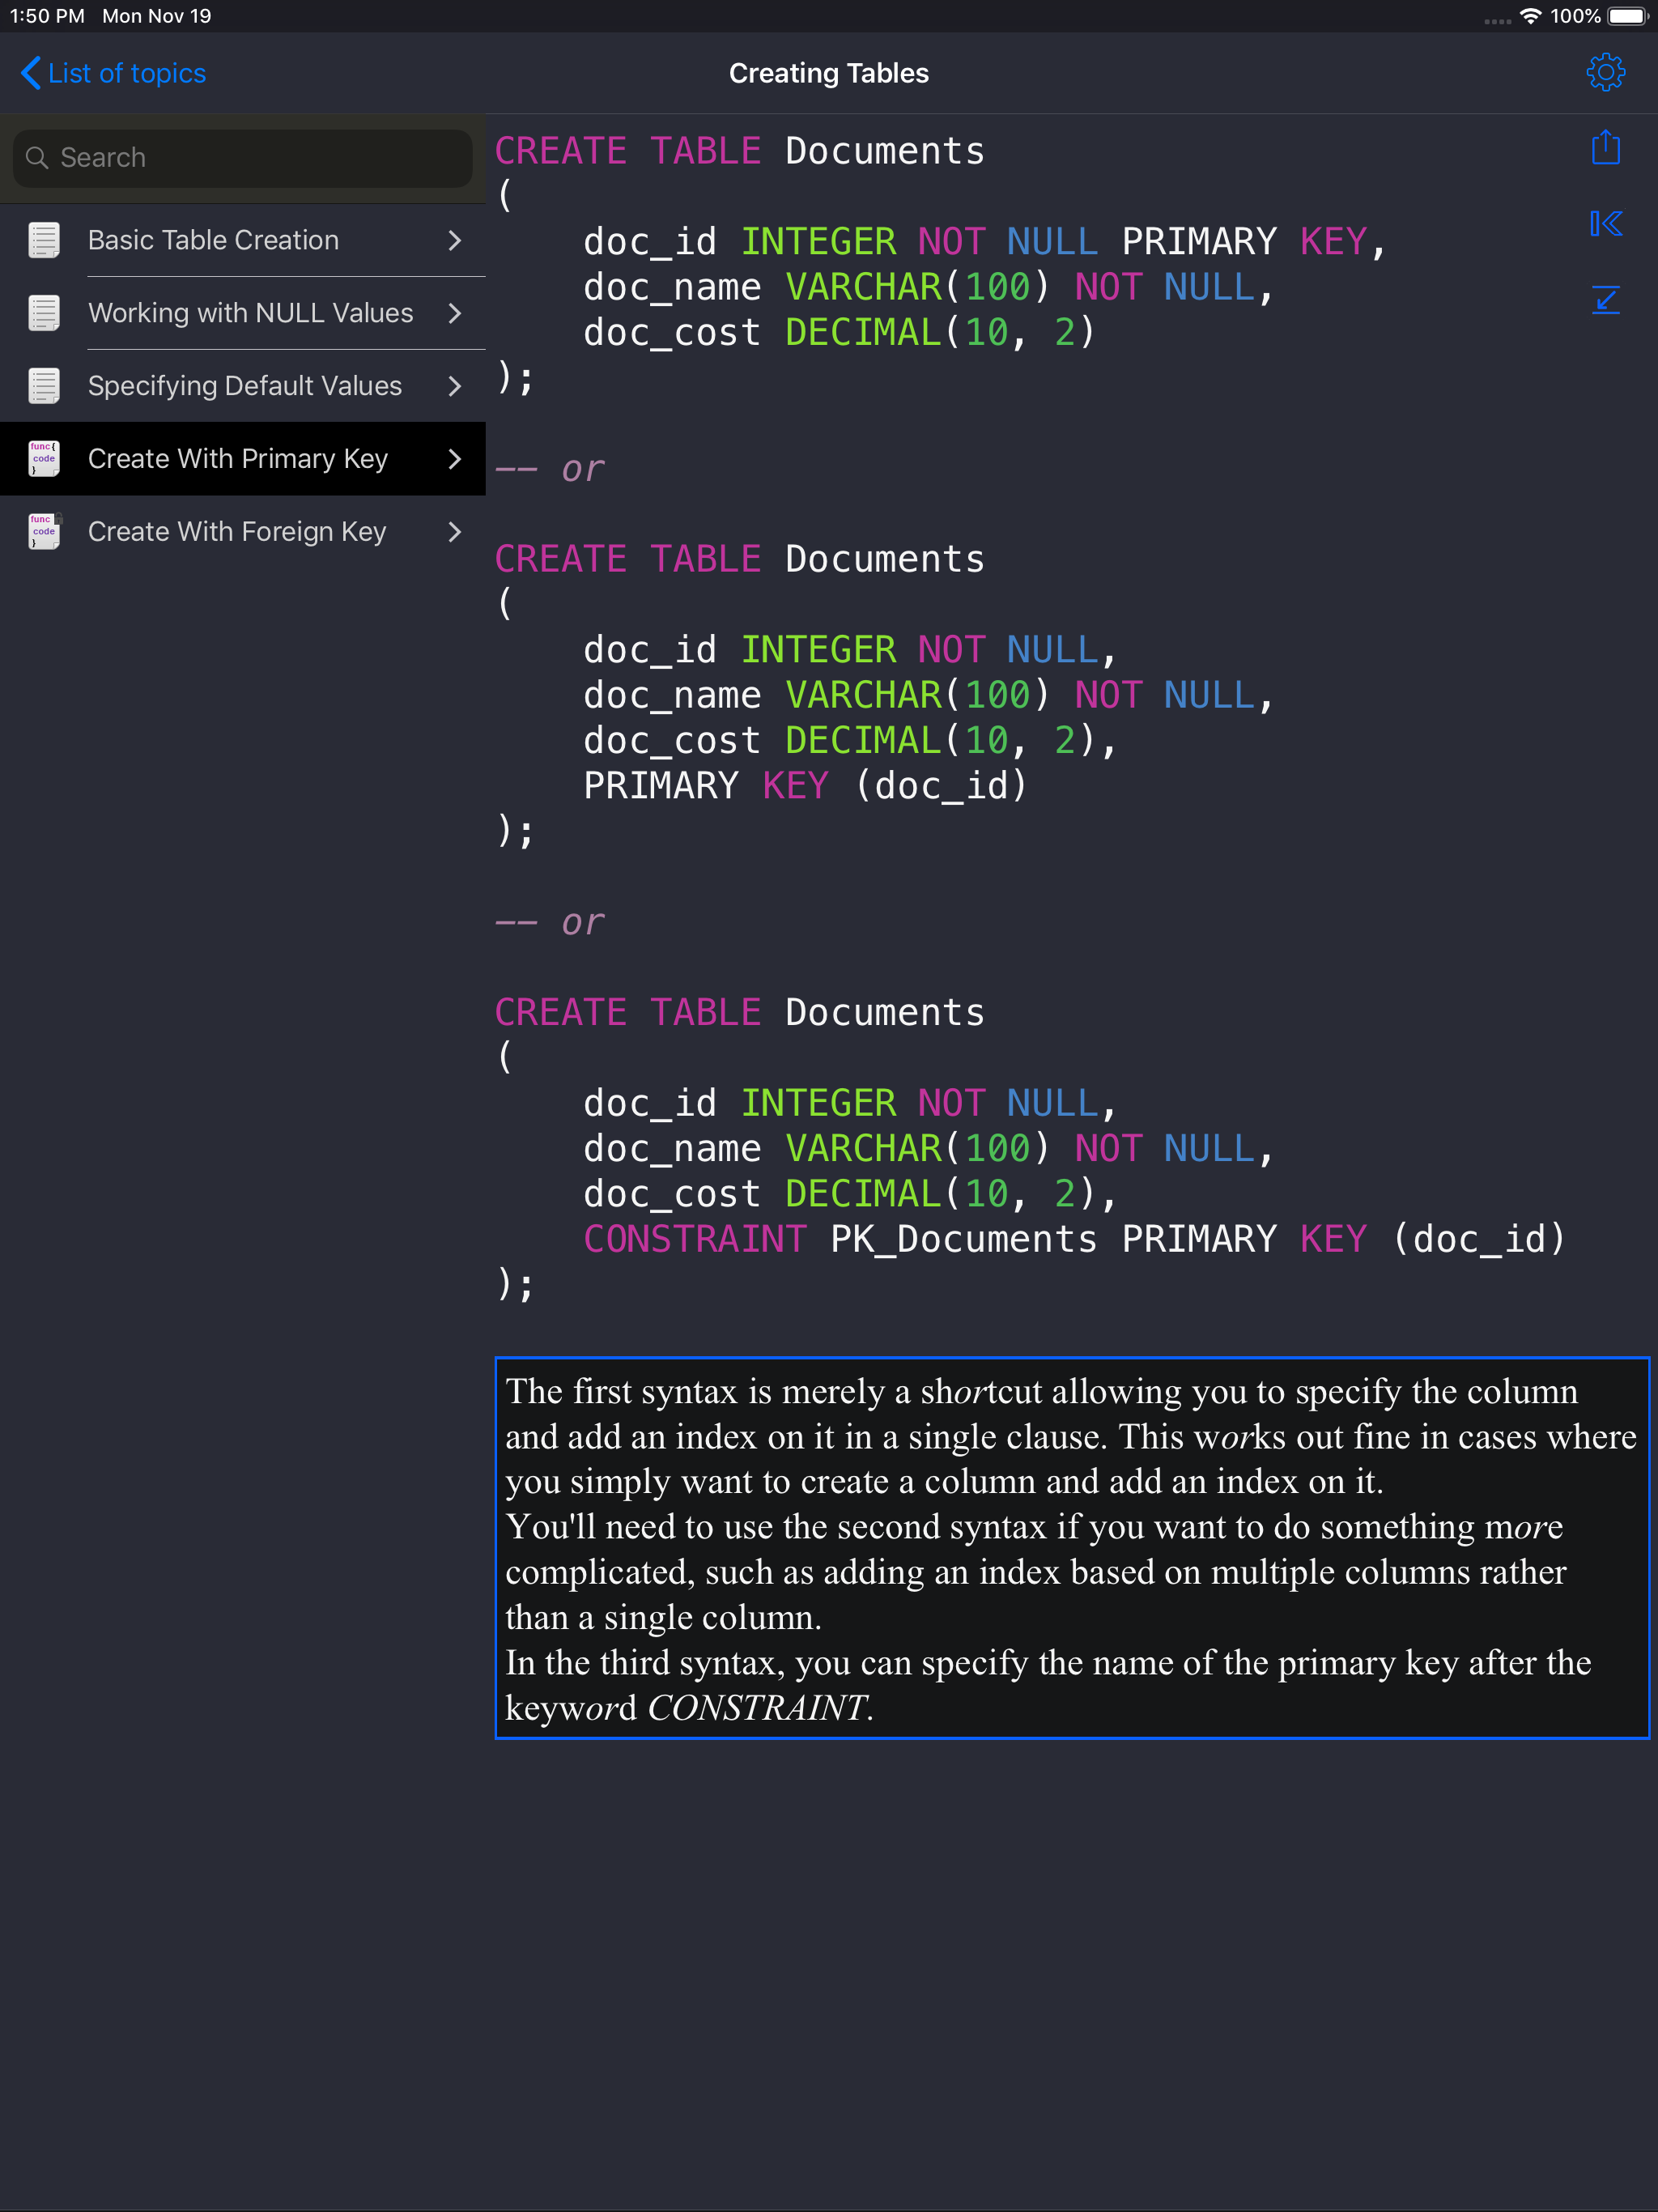Tap the Creating Tables title
The width and height of the screenshot is (1658, 2212).
pyautogui.click(x=828, y=72)
